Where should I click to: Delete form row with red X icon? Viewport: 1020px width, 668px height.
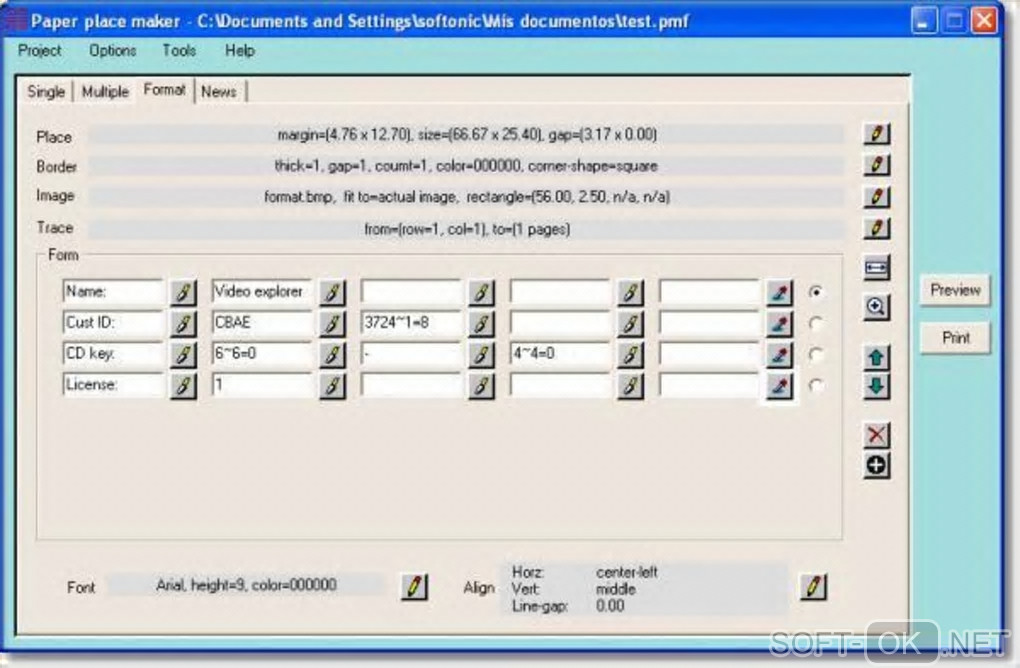pyautogui.click(x=876, y=434)
